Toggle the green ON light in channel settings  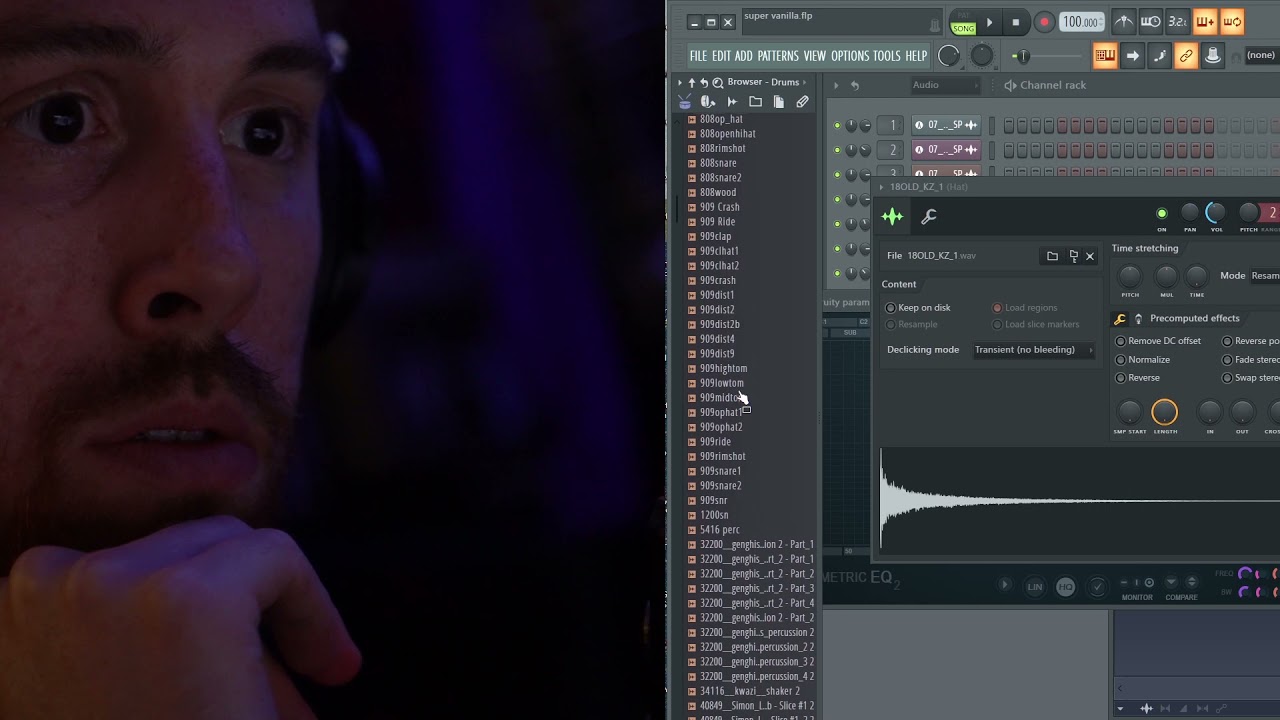(x=1161, y=213)
